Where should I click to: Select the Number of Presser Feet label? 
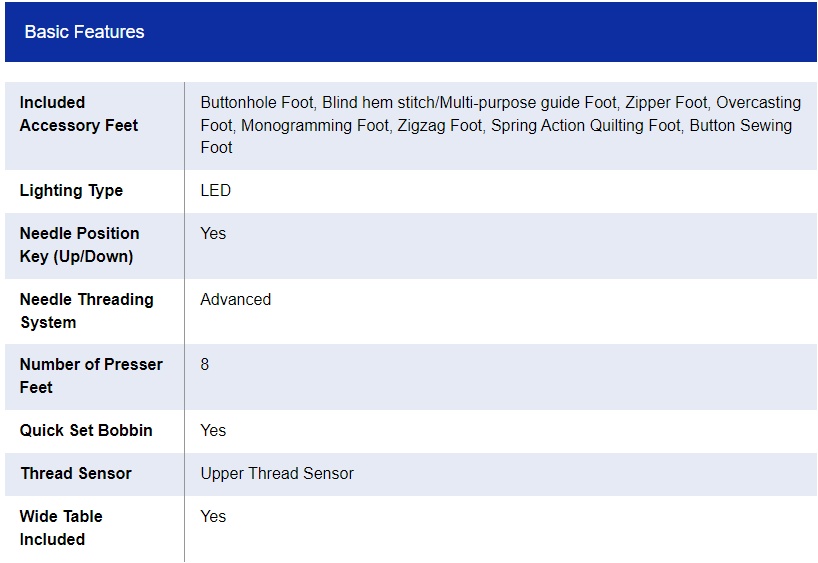(x=90, y=376)
